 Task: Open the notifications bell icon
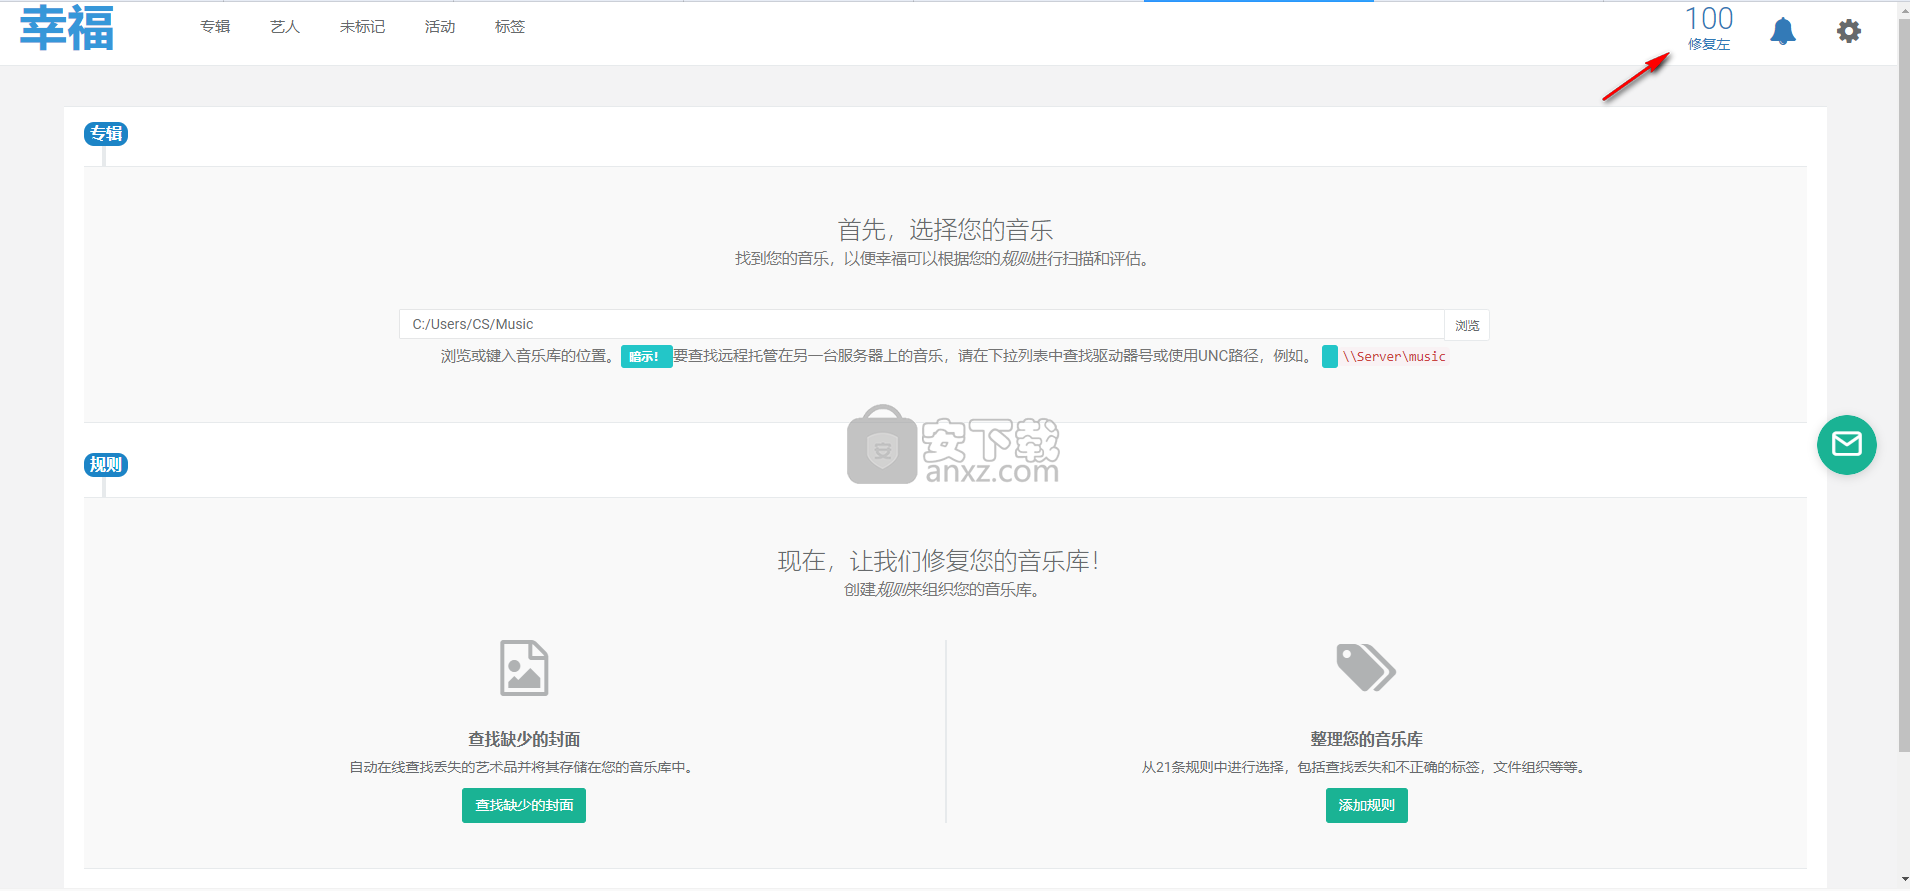coord(1783,31)
